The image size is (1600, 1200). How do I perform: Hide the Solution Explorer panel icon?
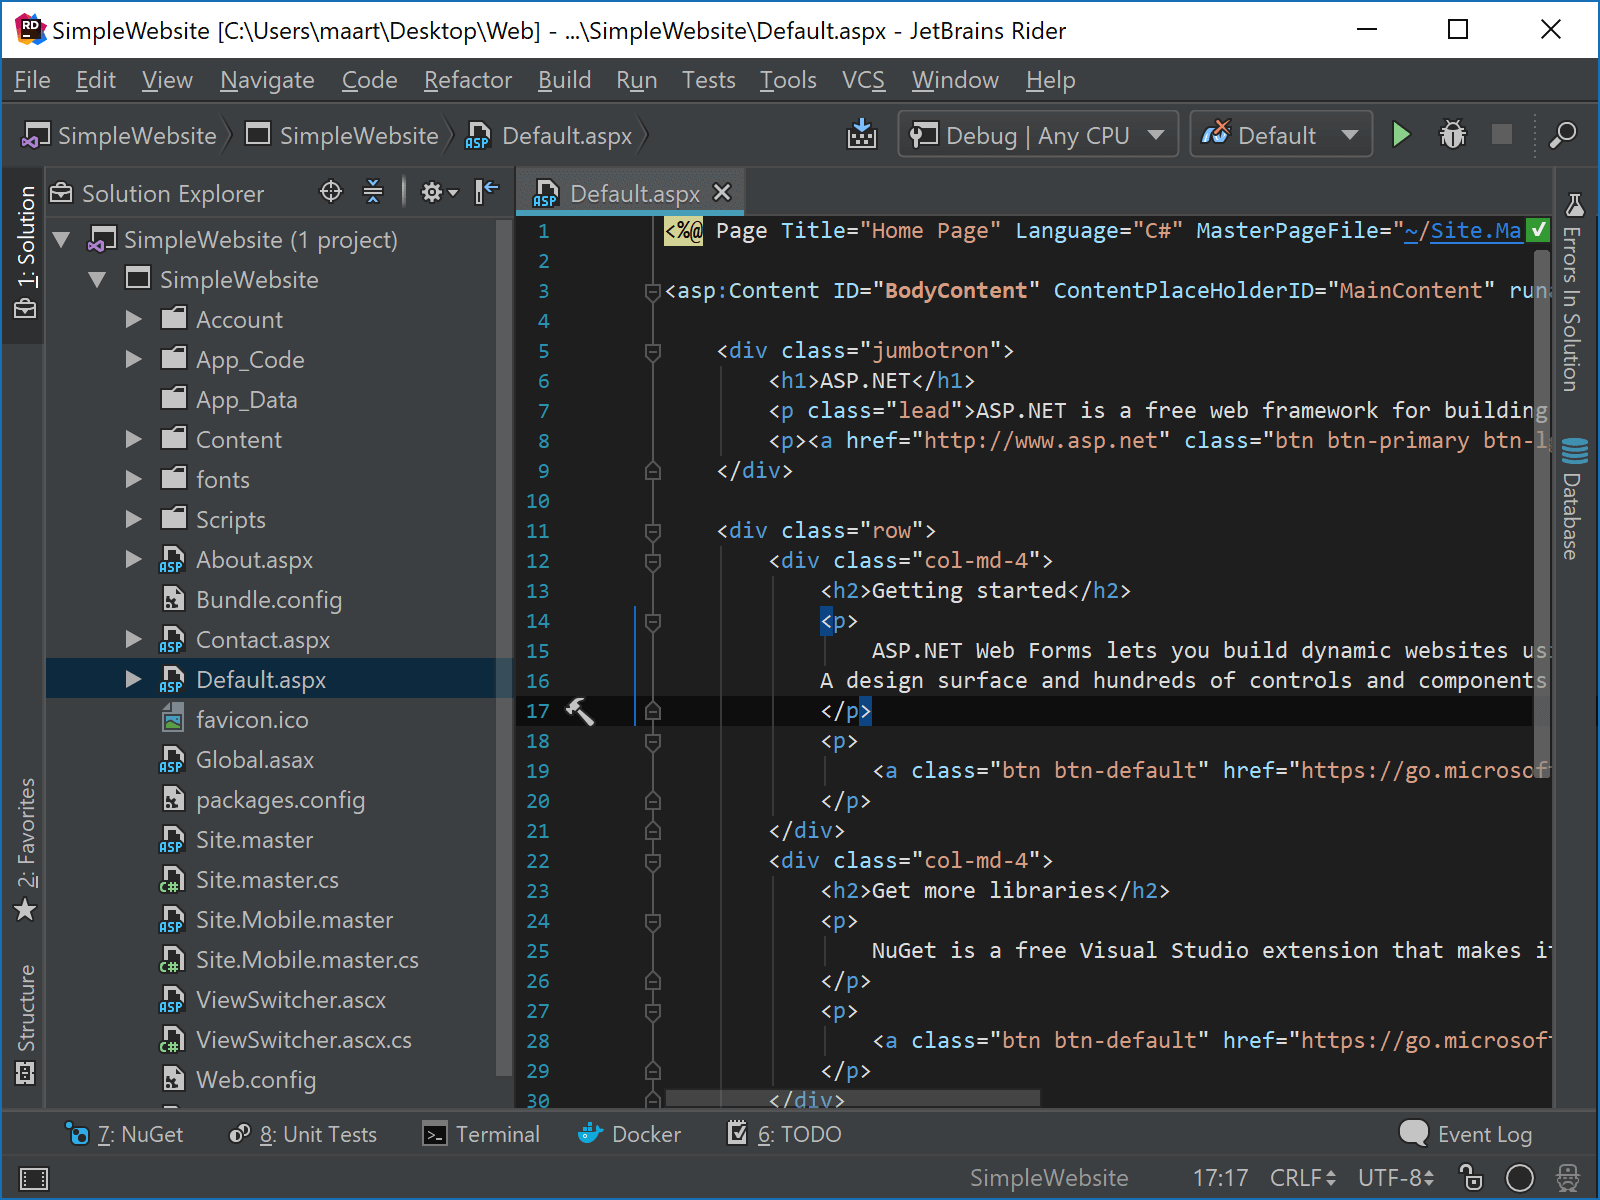pyautogui.click(x=487, y=191)
